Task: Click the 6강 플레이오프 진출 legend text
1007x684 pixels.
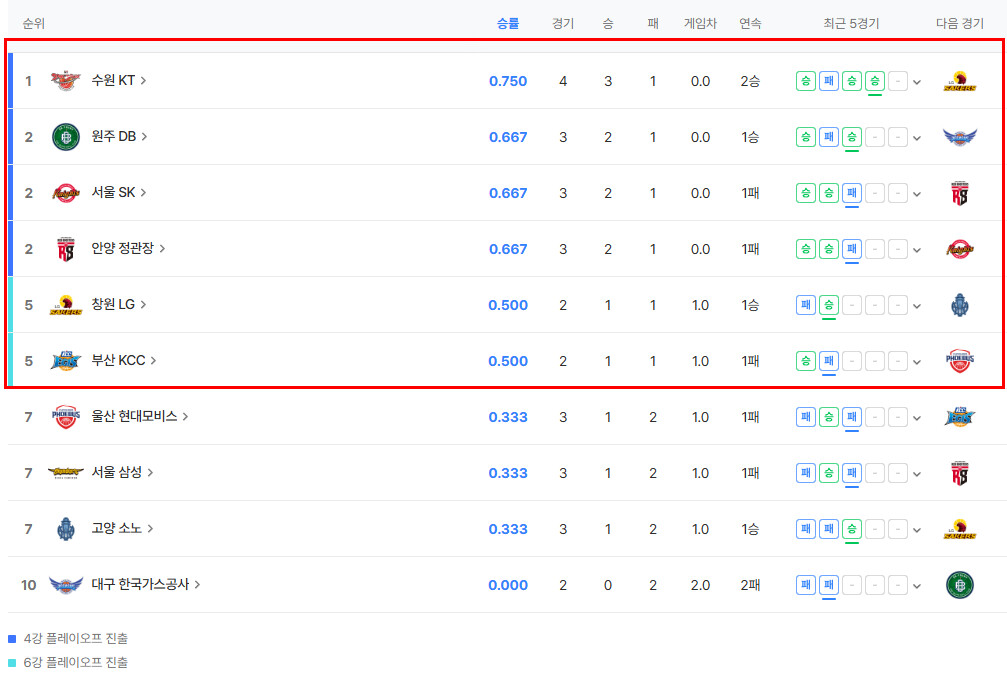Action: (x=76, y=662)
